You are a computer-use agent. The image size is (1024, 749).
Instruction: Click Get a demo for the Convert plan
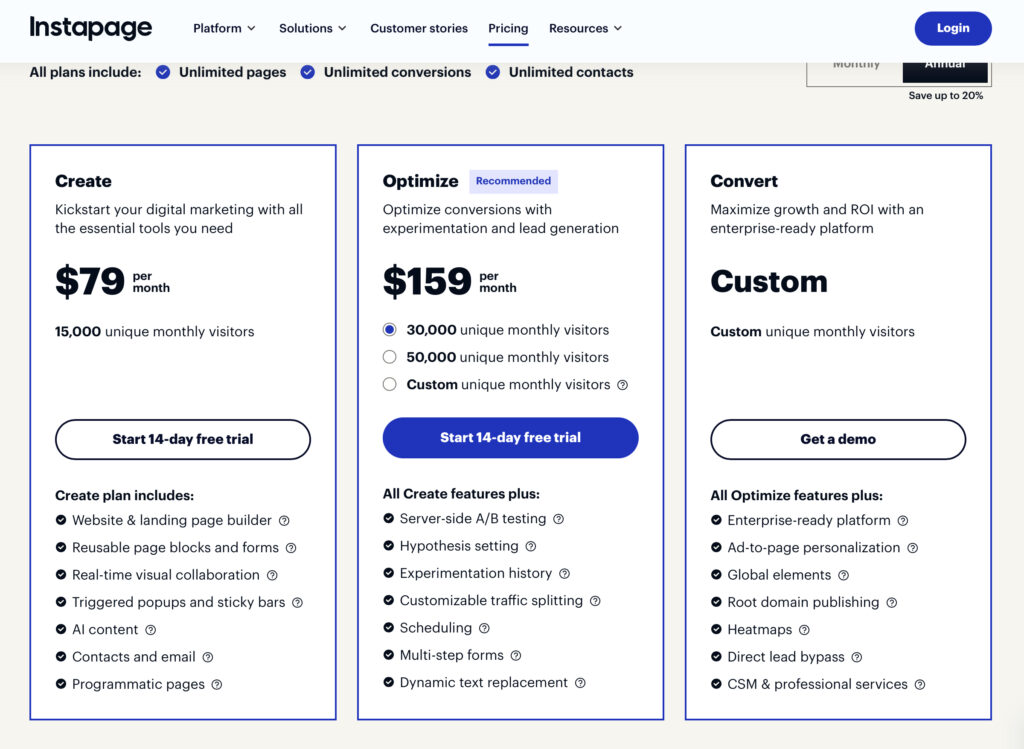pos(837,439)
